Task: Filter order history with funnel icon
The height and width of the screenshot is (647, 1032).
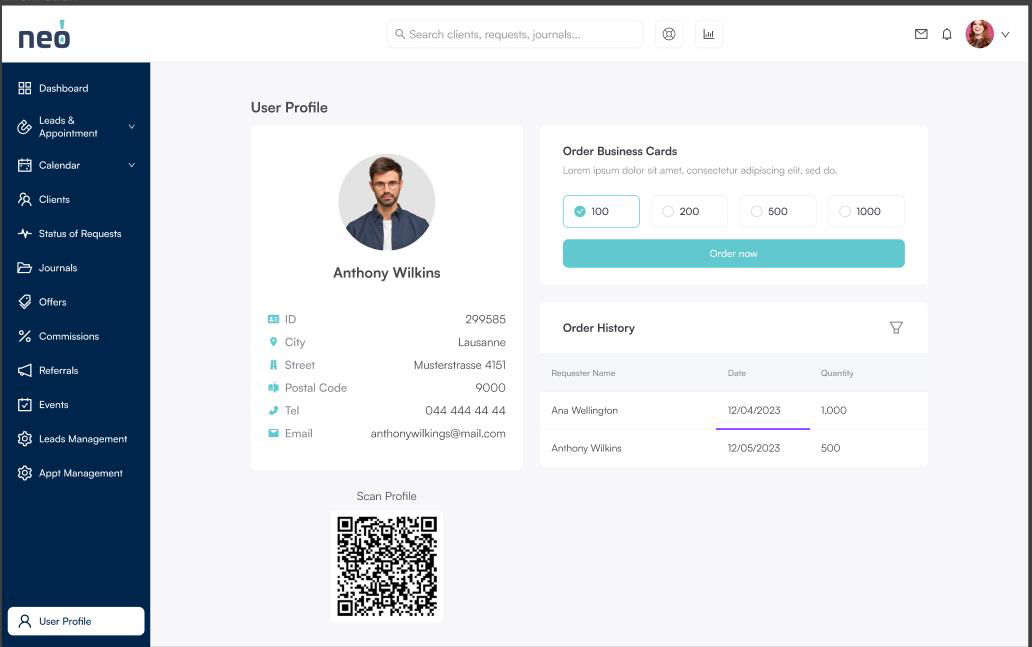Action: pos(896,328)
